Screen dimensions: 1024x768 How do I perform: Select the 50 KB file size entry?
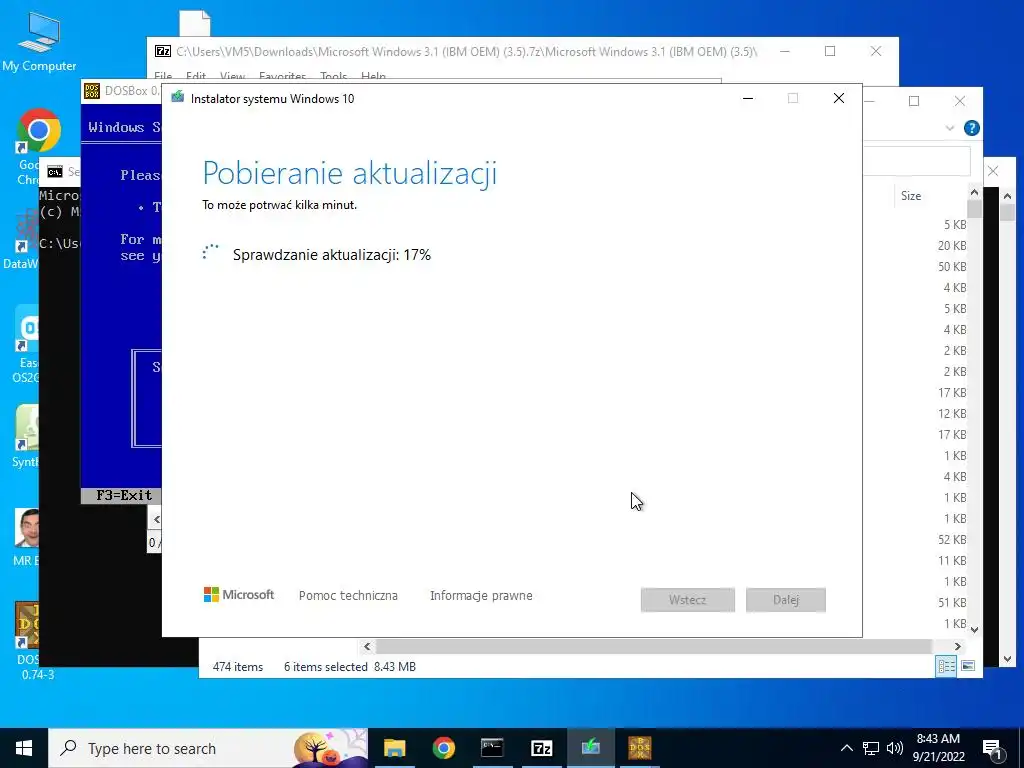[952, 266]
